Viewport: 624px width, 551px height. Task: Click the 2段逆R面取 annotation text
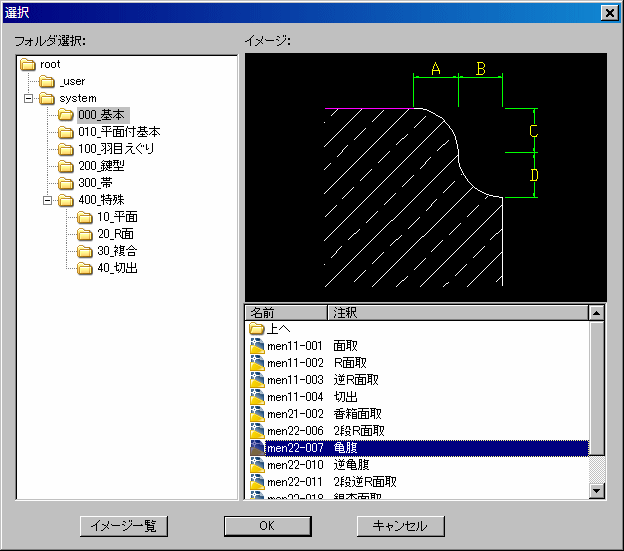[365, 482]
